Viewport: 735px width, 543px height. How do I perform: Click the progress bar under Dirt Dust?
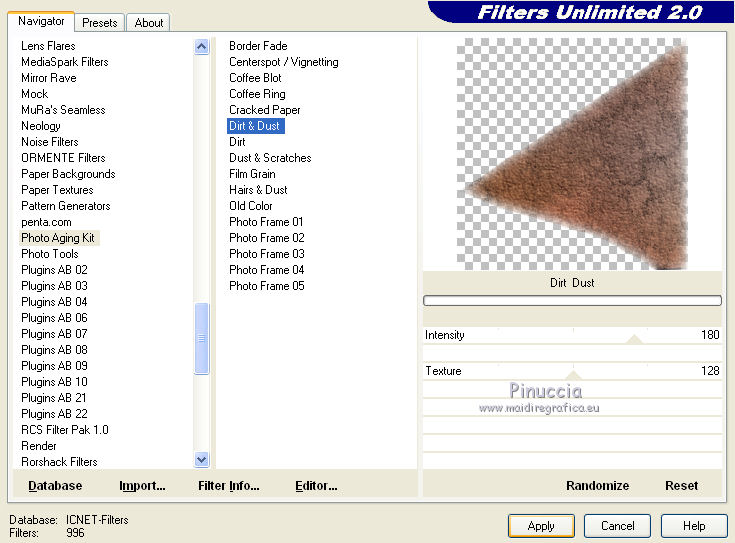[x=572, y=301]
